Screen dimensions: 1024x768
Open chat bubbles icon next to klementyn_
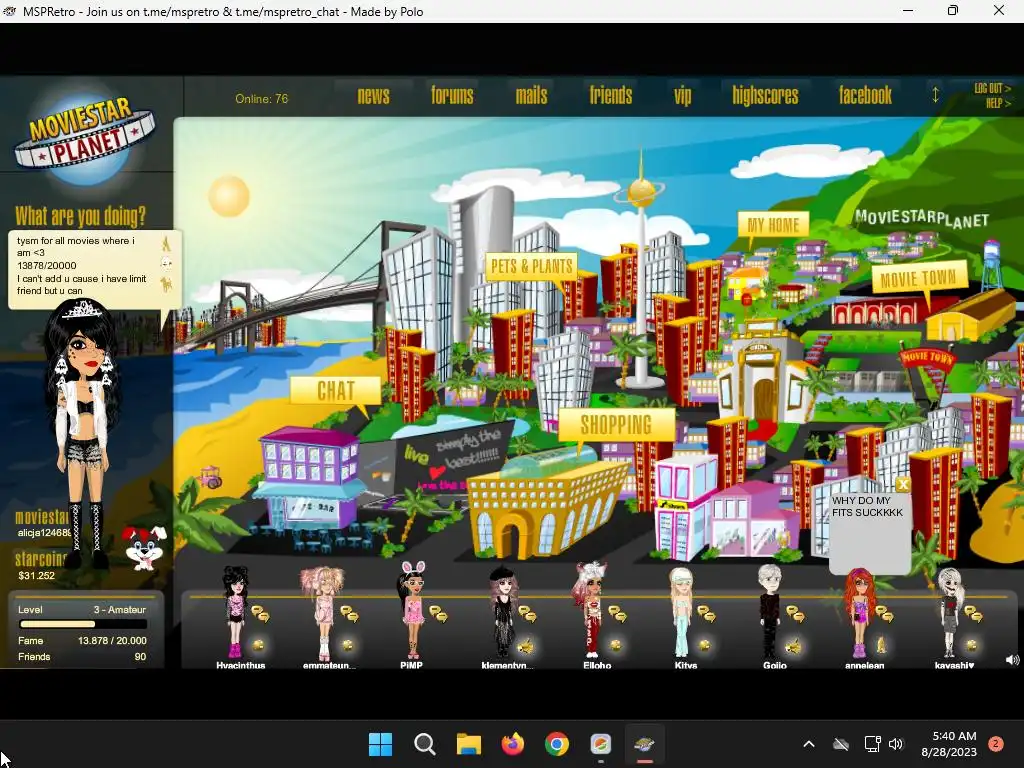tap(527, 614)
